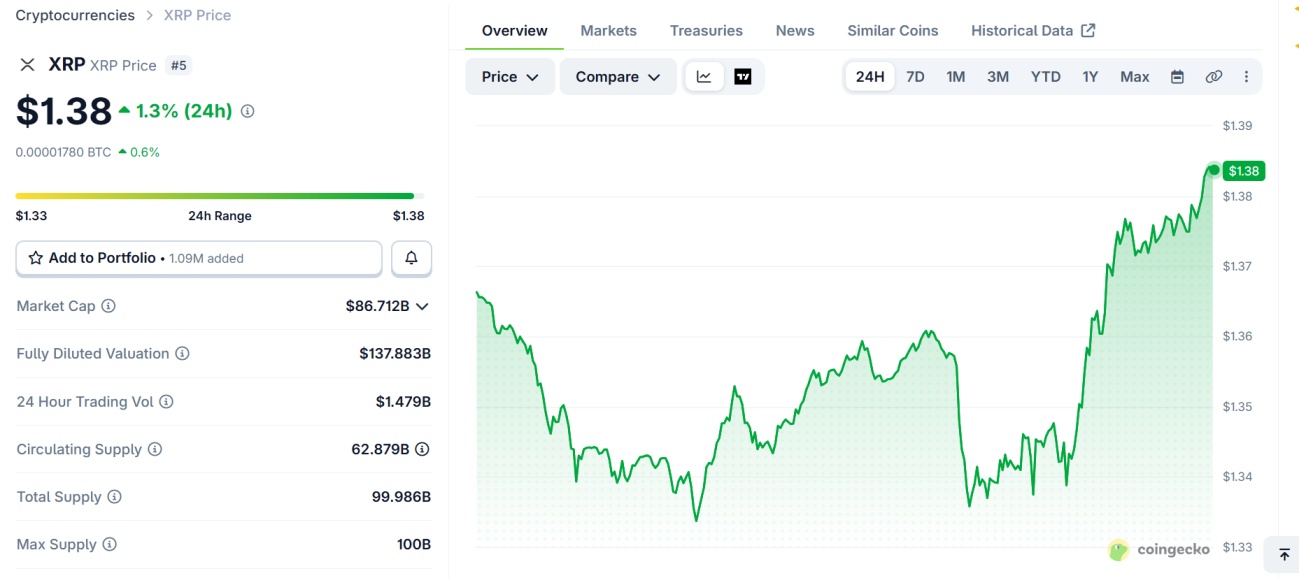This screenshot has width=1299, height=578.
Task: Open the calendar date range picker
Action: (x=1178, y=77)
